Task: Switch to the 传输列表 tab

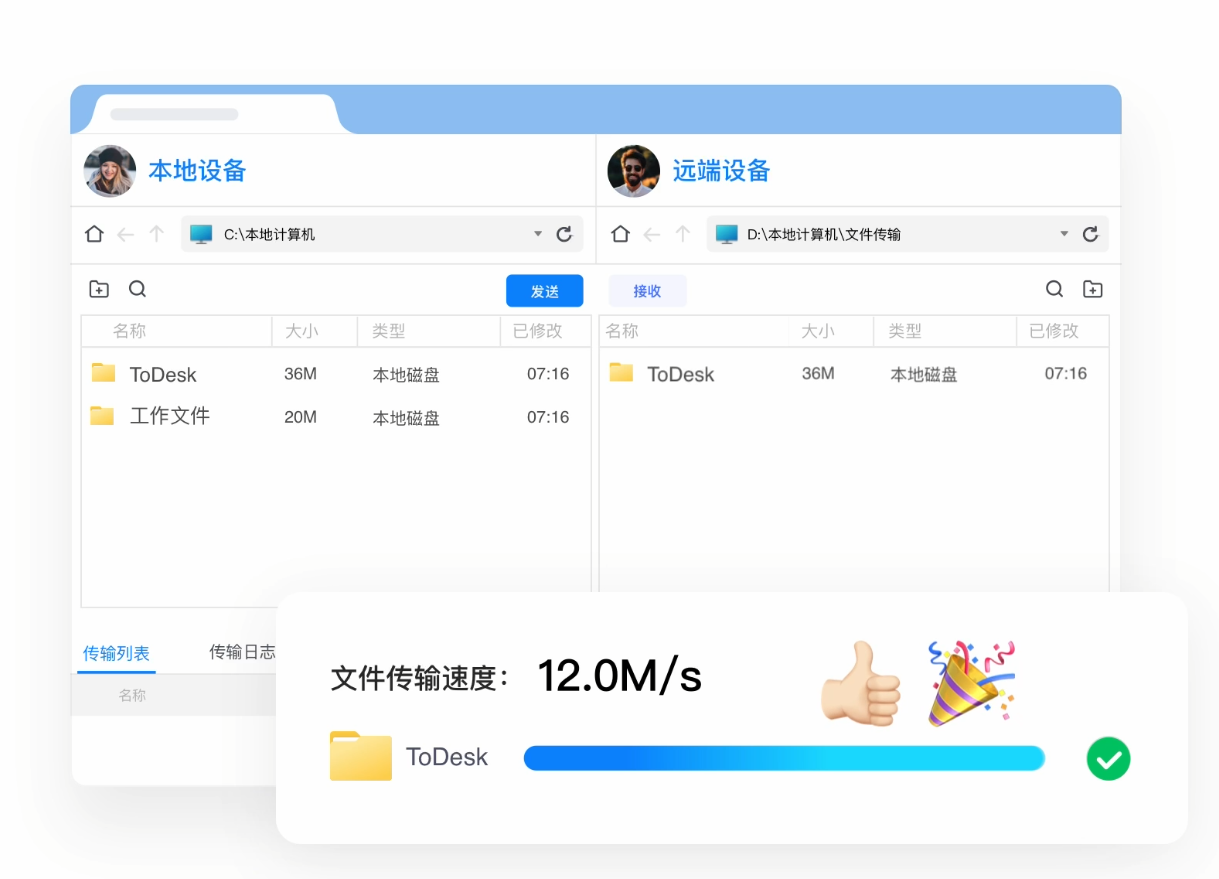Action: [116, 653]
